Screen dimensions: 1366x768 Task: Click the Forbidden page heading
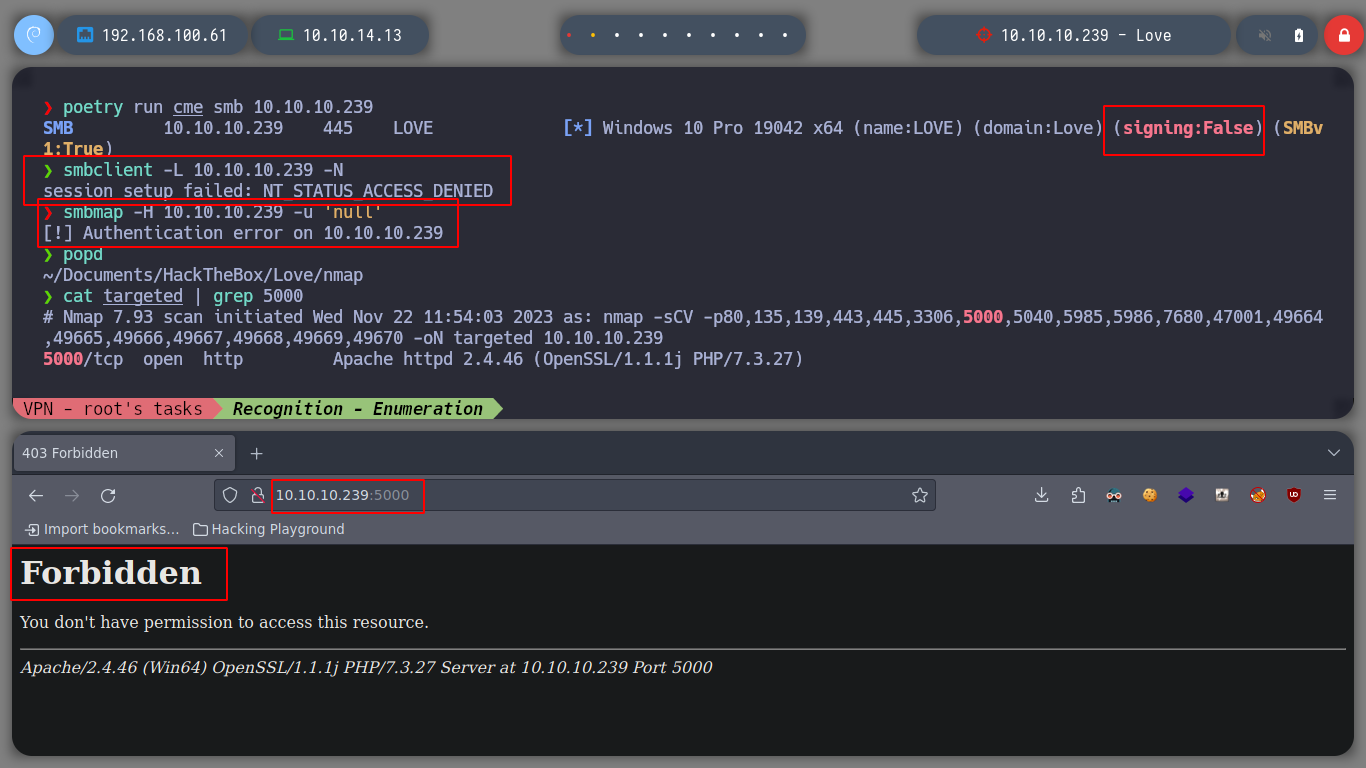[x=111, y=573]
